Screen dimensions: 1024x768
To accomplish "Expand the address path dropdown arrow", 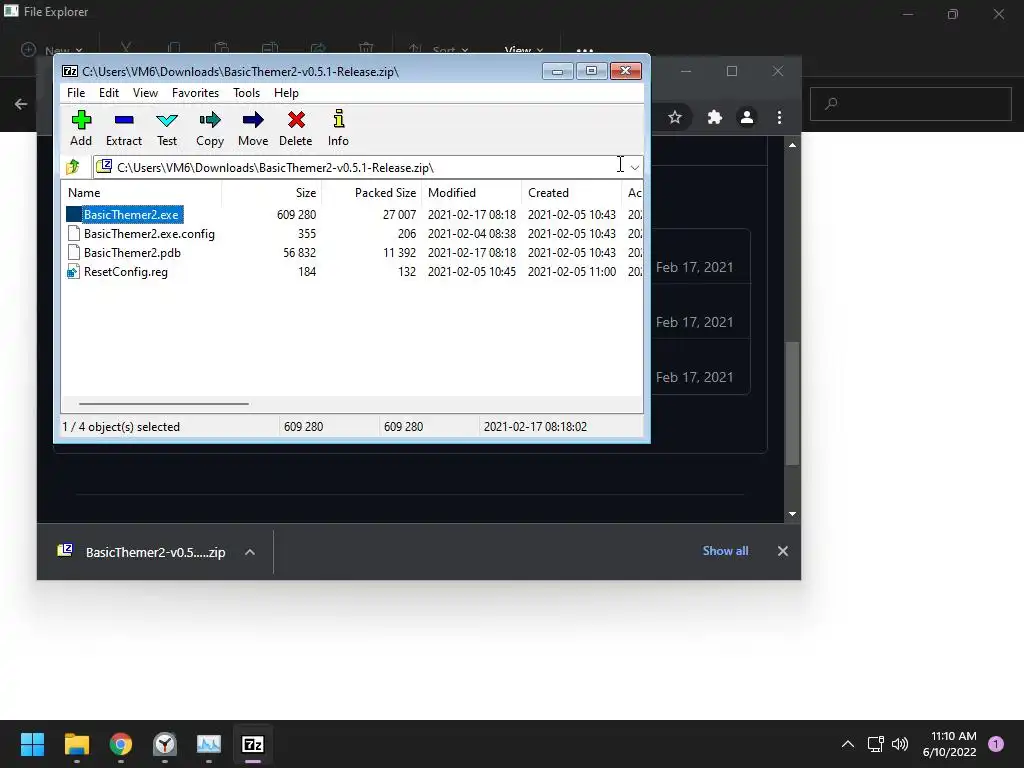I will pos(635,168).
